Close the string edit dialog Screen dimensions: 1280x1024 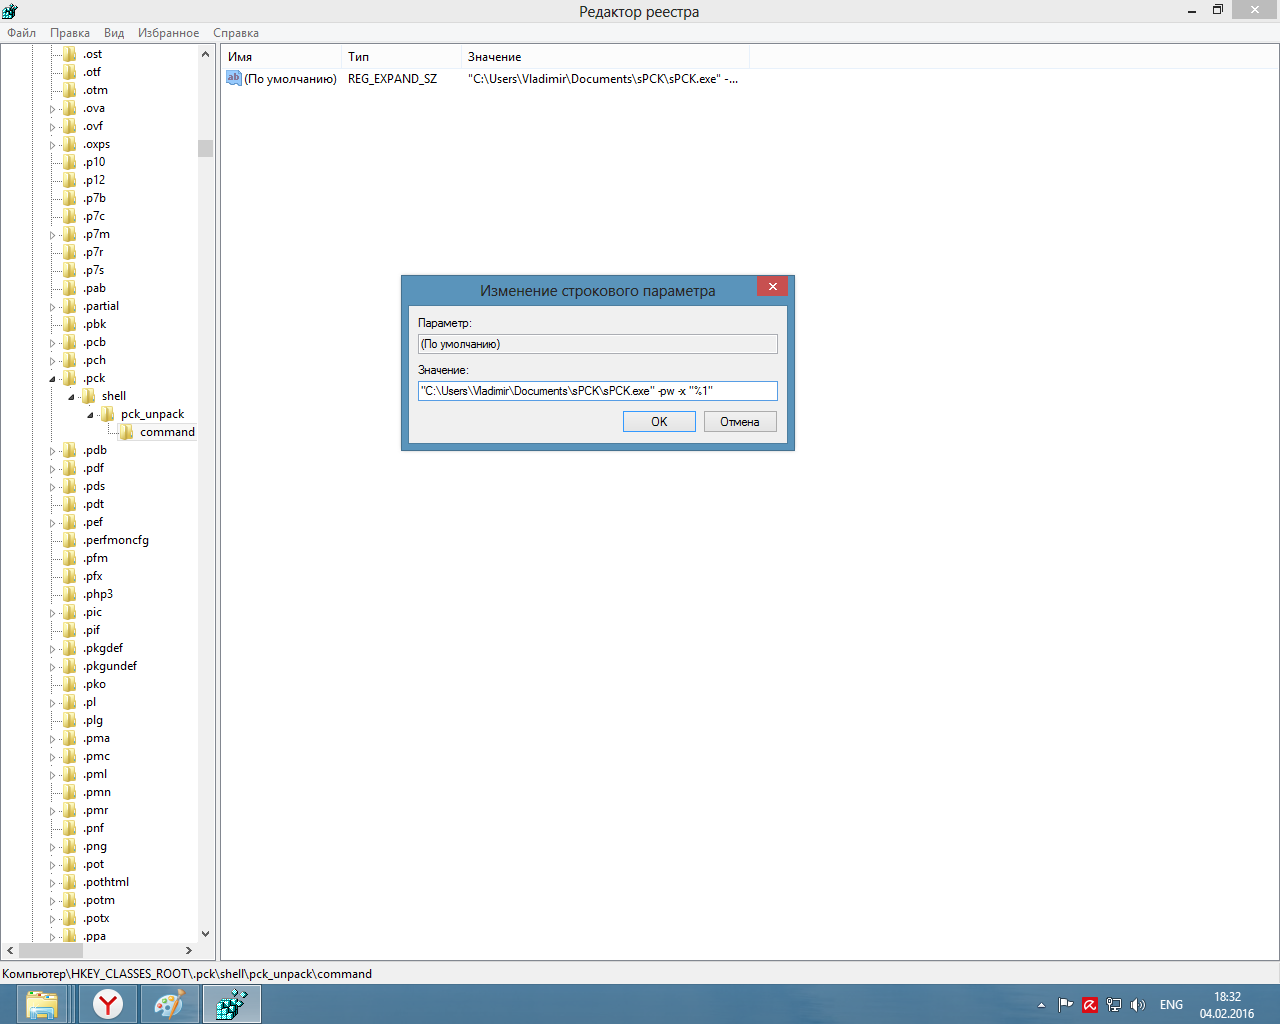(x=772, y=287)
